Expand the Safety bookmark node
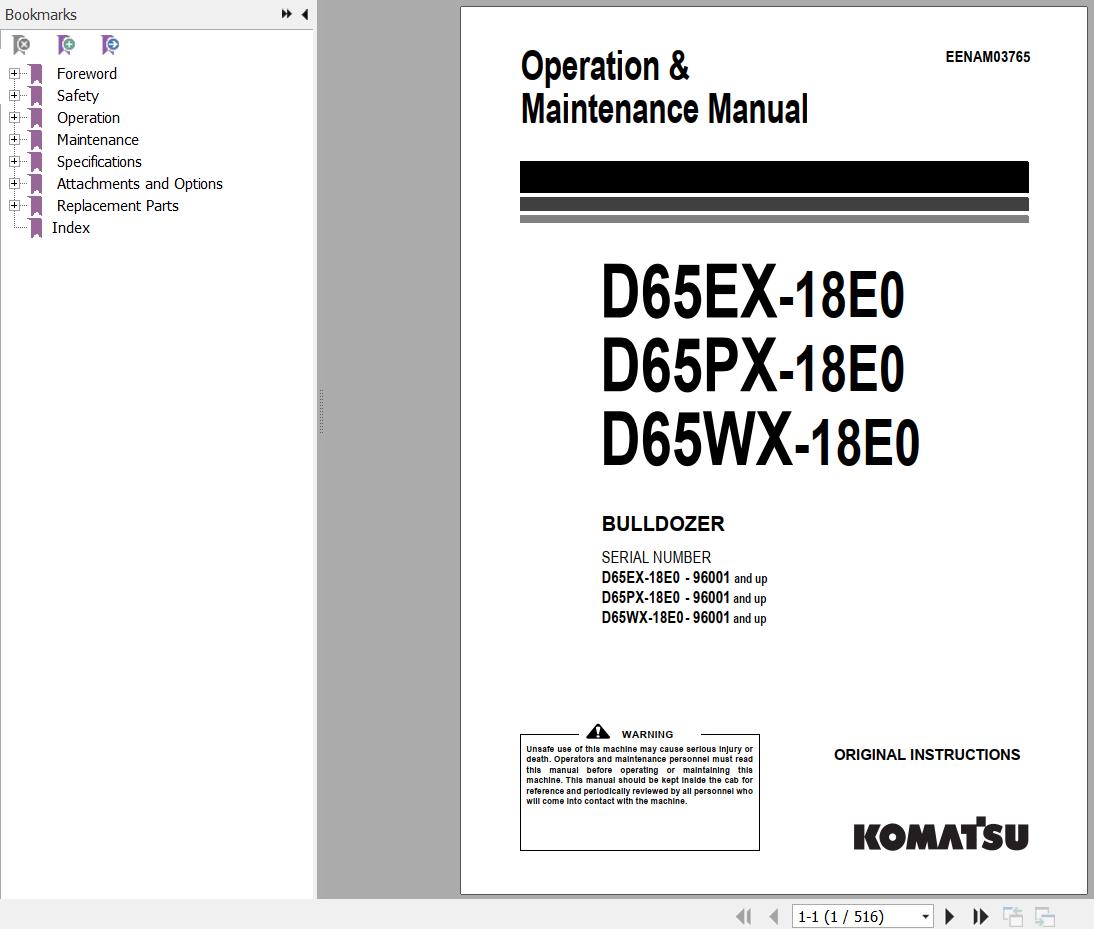The image size is (1094, 929). [14, 96]
